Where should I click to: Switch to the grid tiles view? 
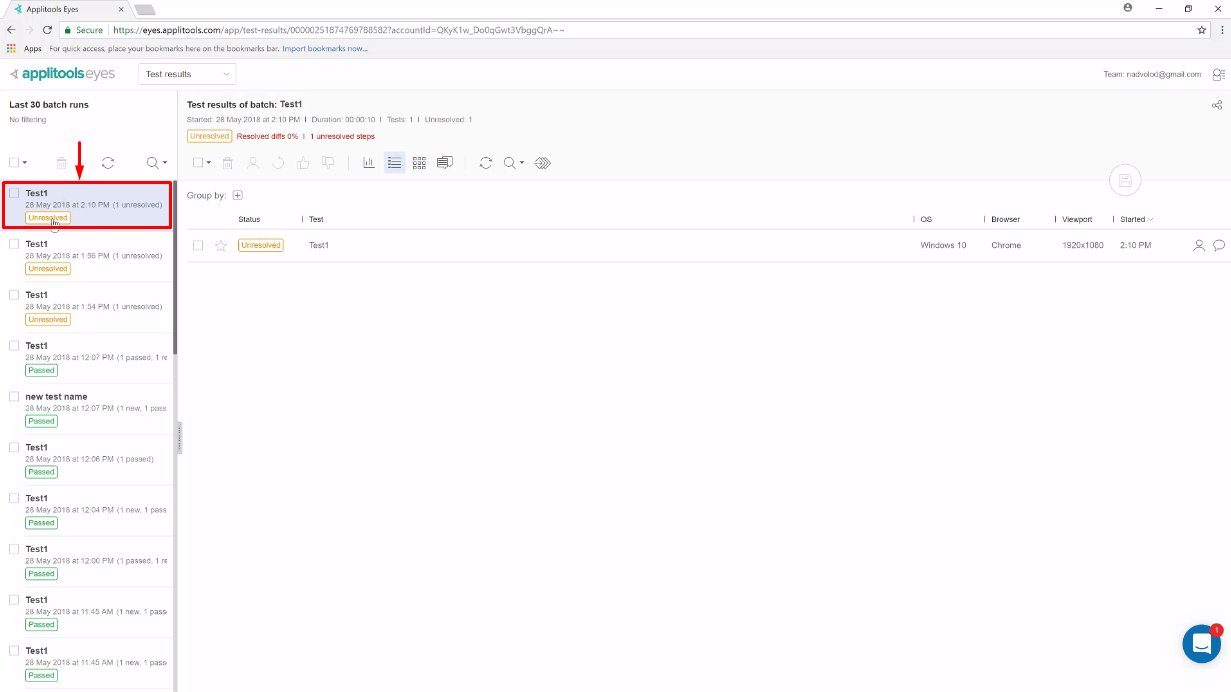coord(419,162)
